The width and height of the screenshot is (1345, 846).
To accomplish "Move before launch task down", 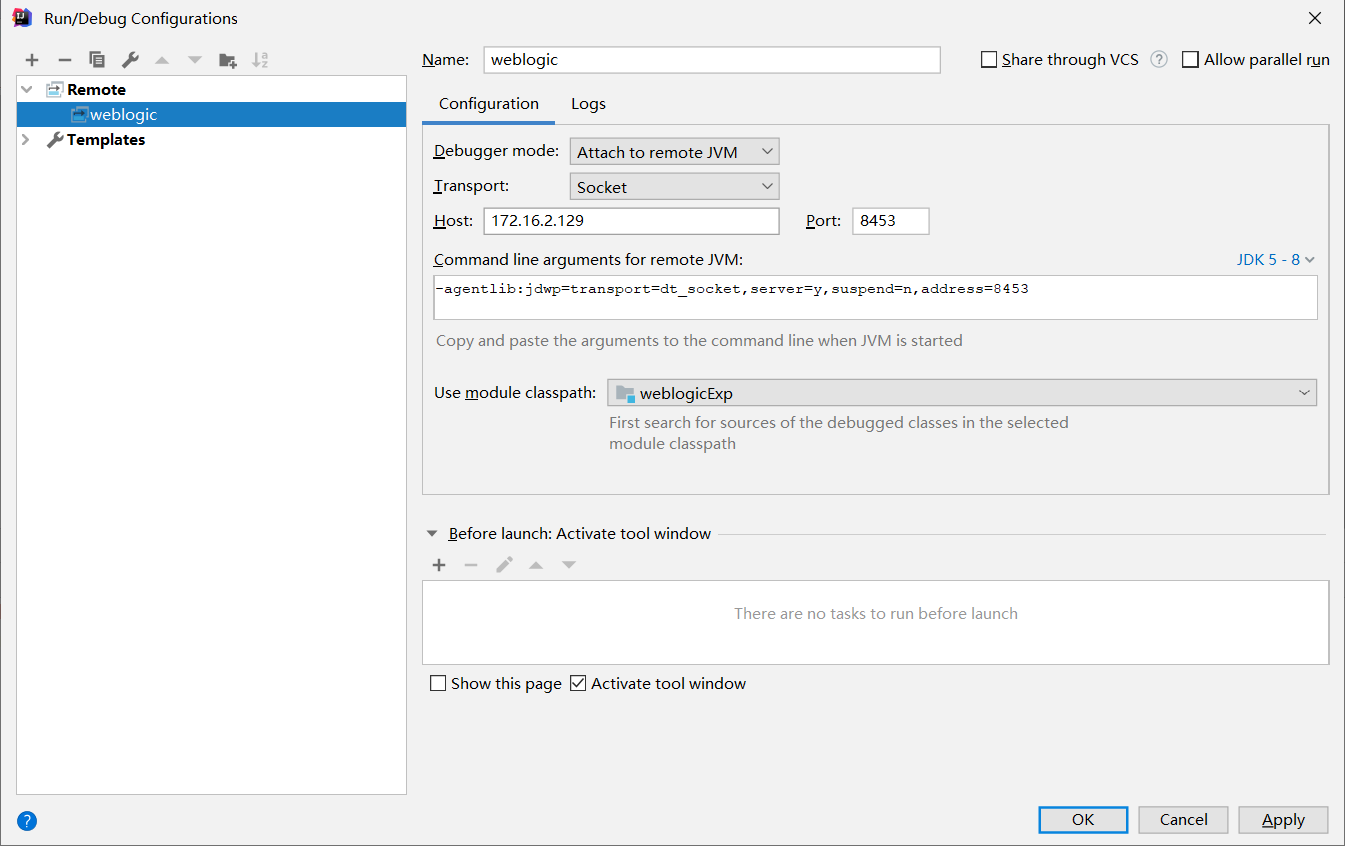I will tap(569, 565).
